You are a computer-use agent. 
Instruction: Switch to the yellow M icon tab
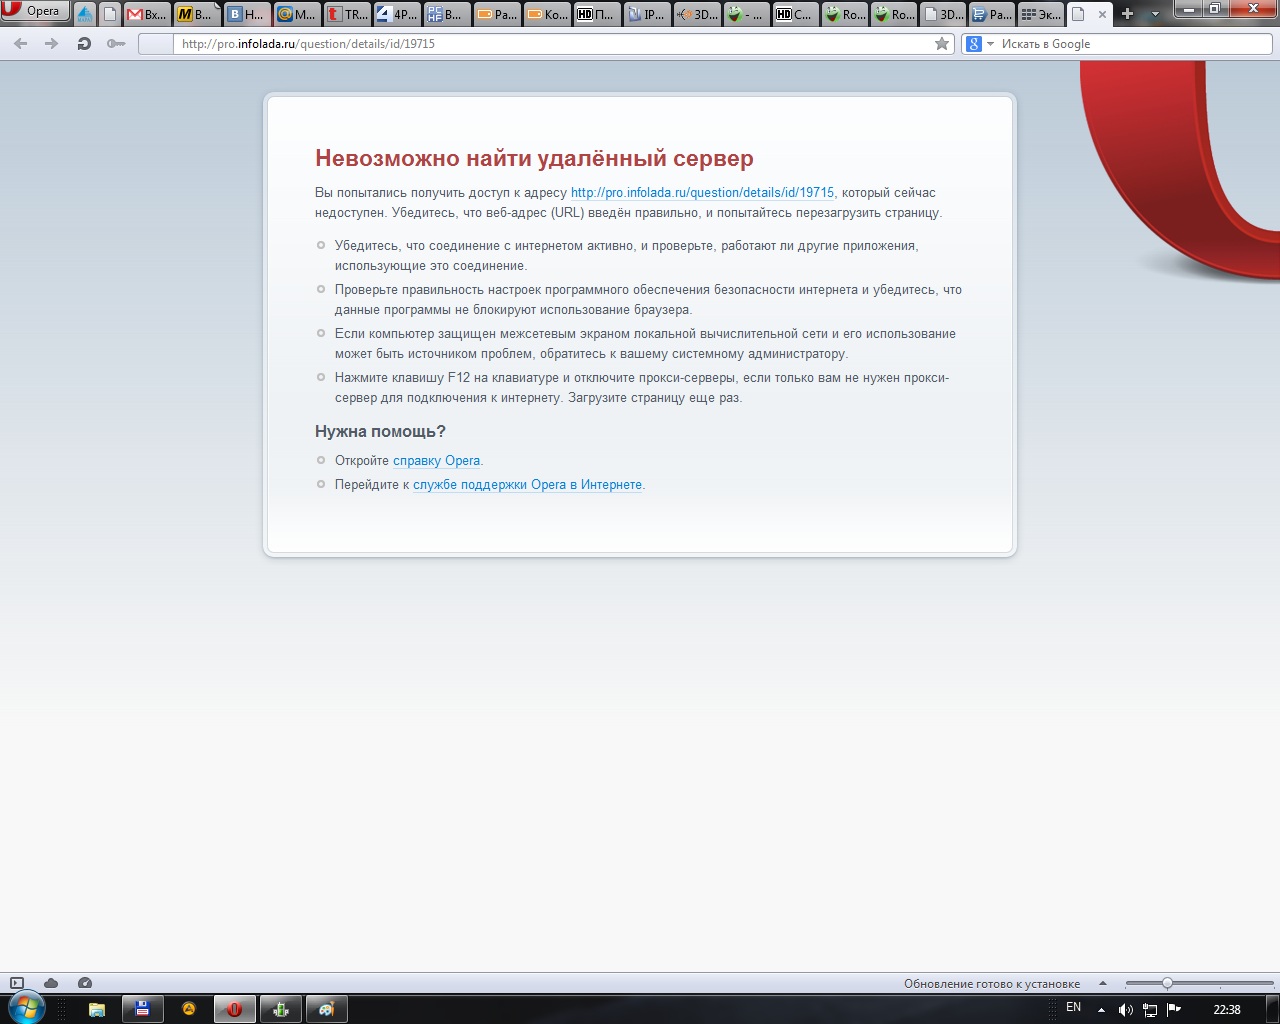196,14
